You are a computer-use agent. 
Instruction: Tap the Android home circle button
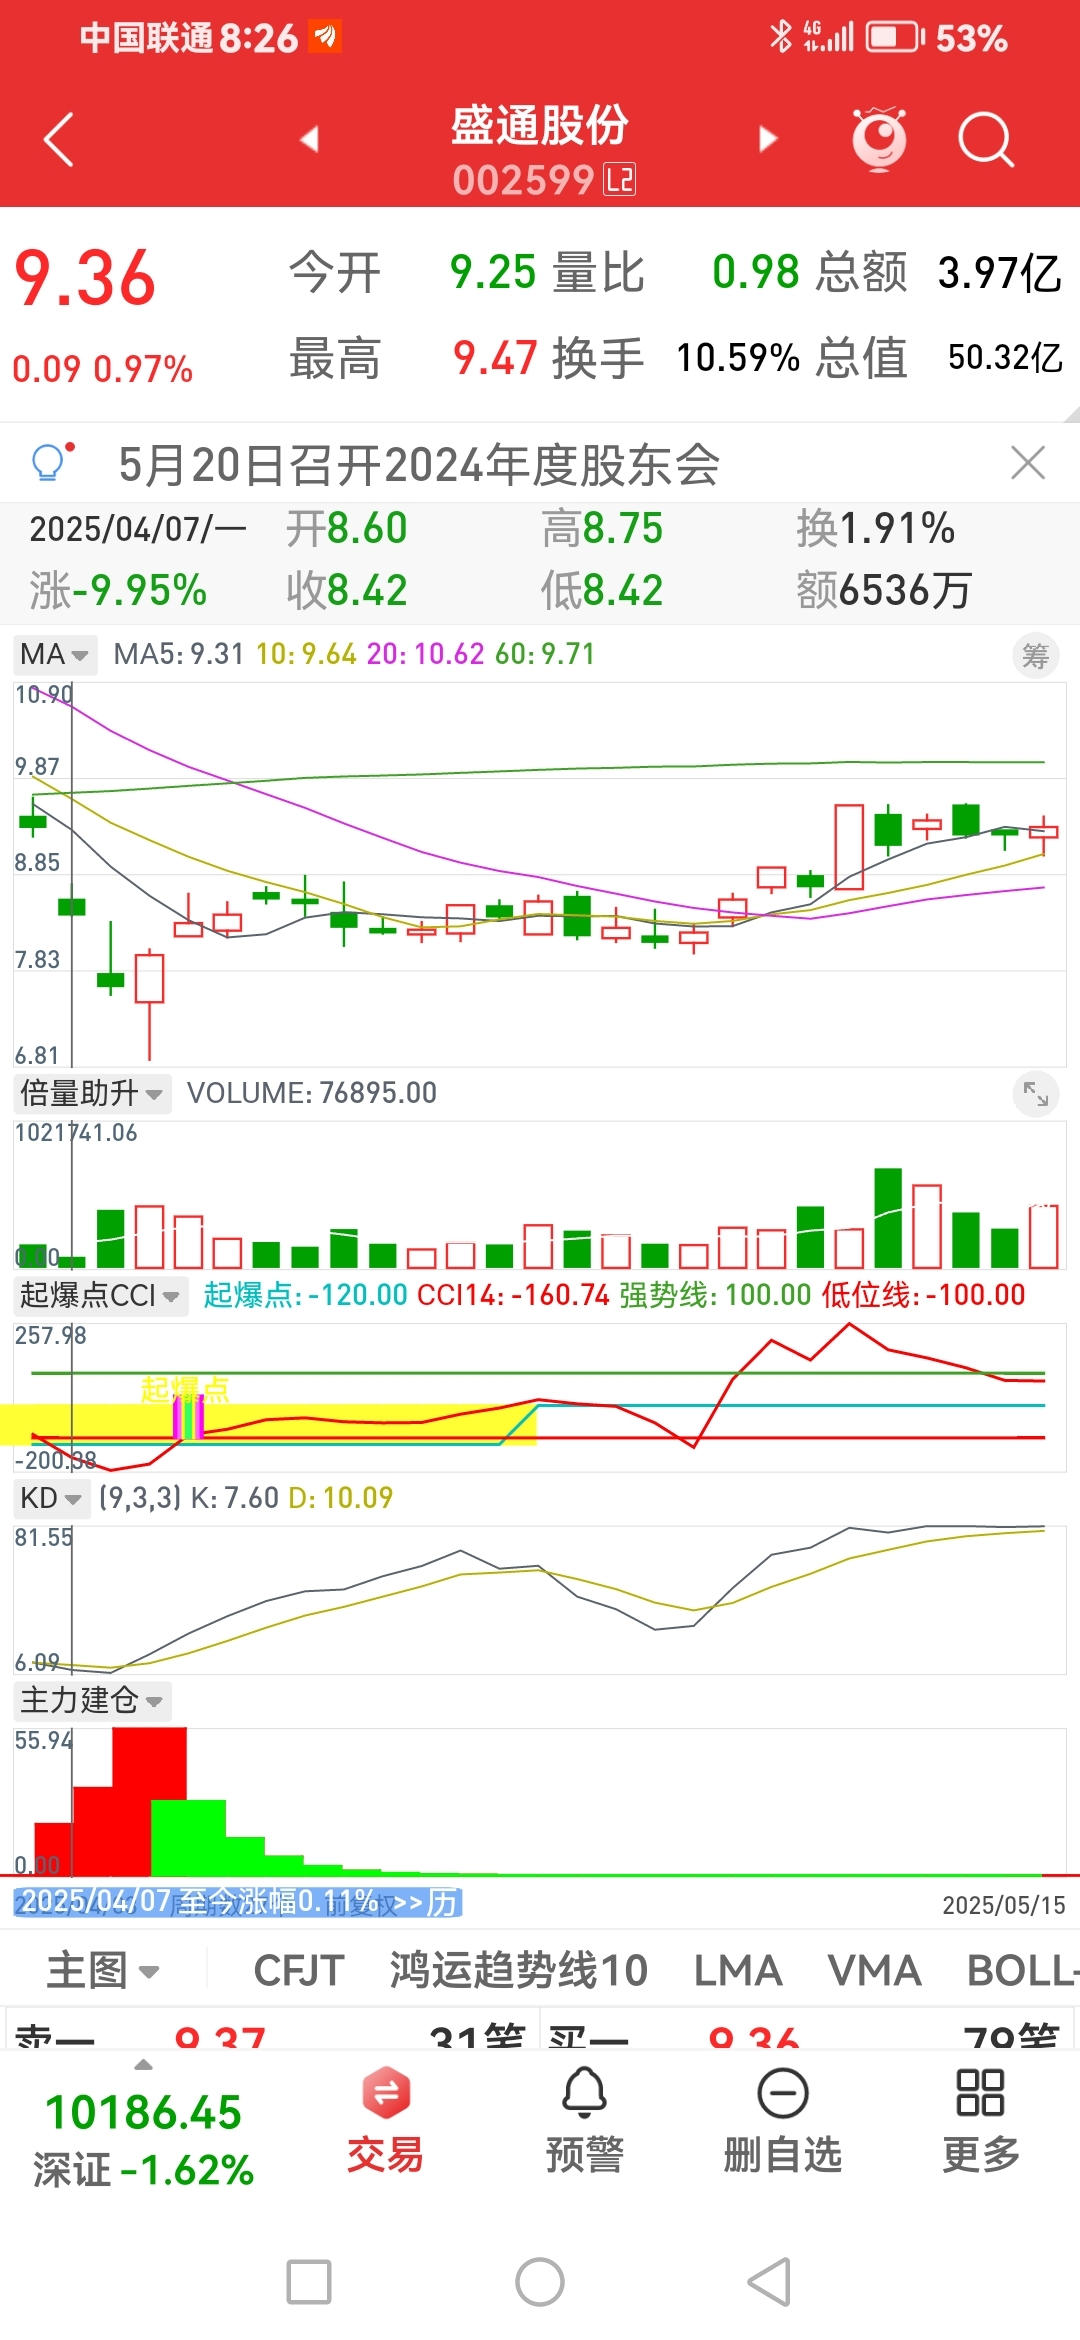(x=540, y=2282)
